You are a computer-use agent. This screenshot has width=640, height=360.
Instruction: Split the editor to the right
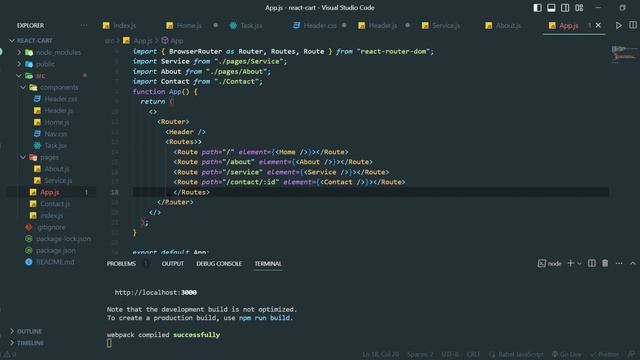tap(633, 25)
